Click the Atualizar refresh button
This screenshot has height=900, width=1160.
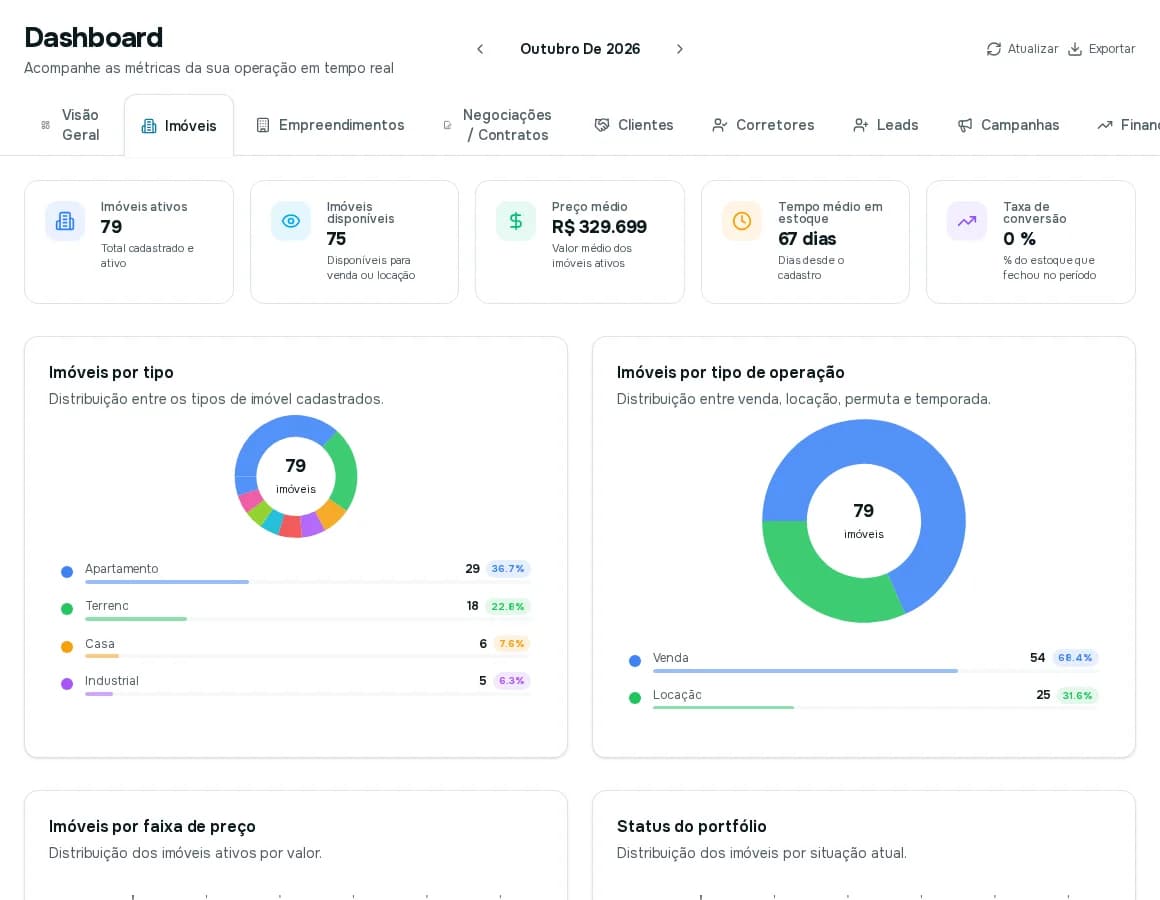point(1022,49)
